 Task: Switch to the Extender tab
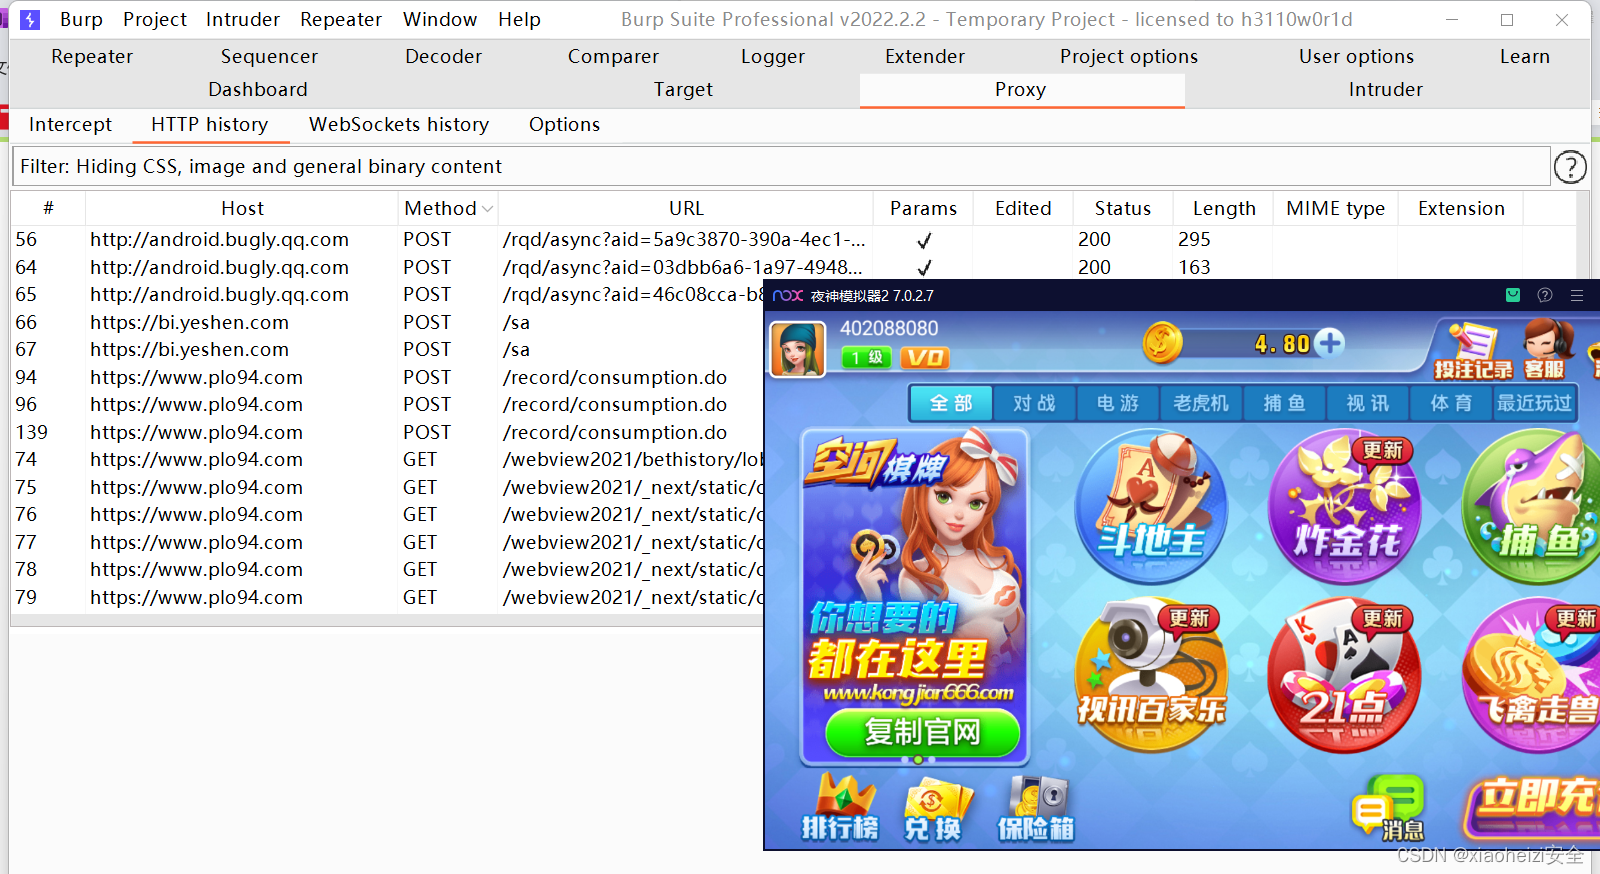click(925, 57)
